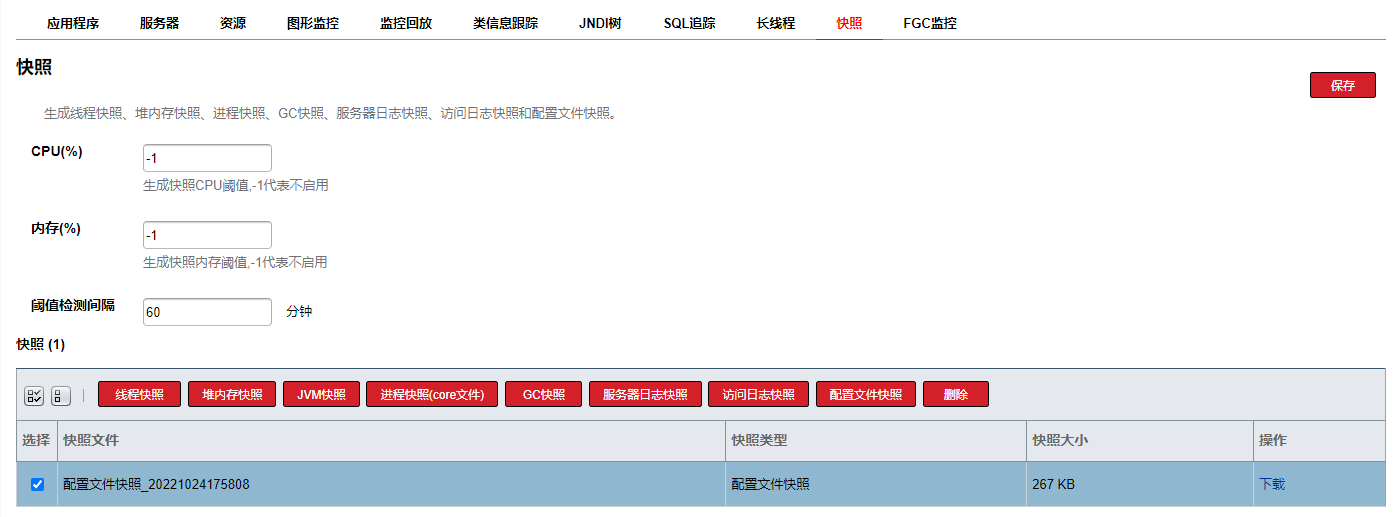1399x517 pixels.
Task: Click the 内存(%) threshold input field
Action: pyautogui.click(x=207, y=235)
